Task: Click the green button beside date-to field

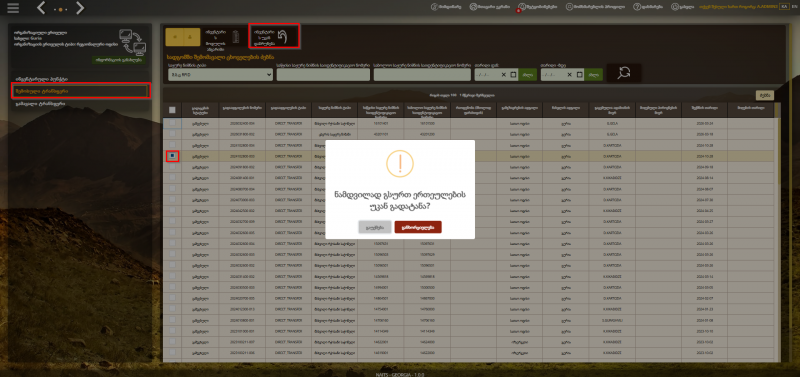Action: coord(594,75)
